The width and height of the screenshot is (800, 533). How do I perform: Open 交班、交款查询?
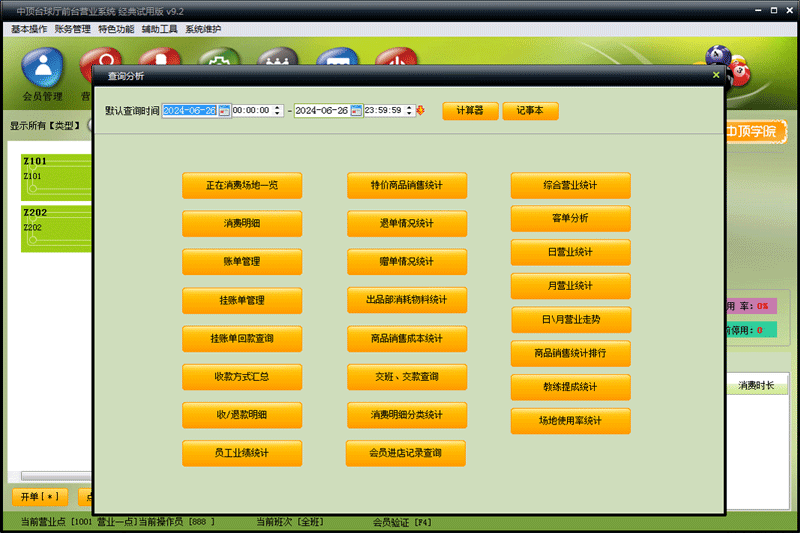tap(407, 377)
